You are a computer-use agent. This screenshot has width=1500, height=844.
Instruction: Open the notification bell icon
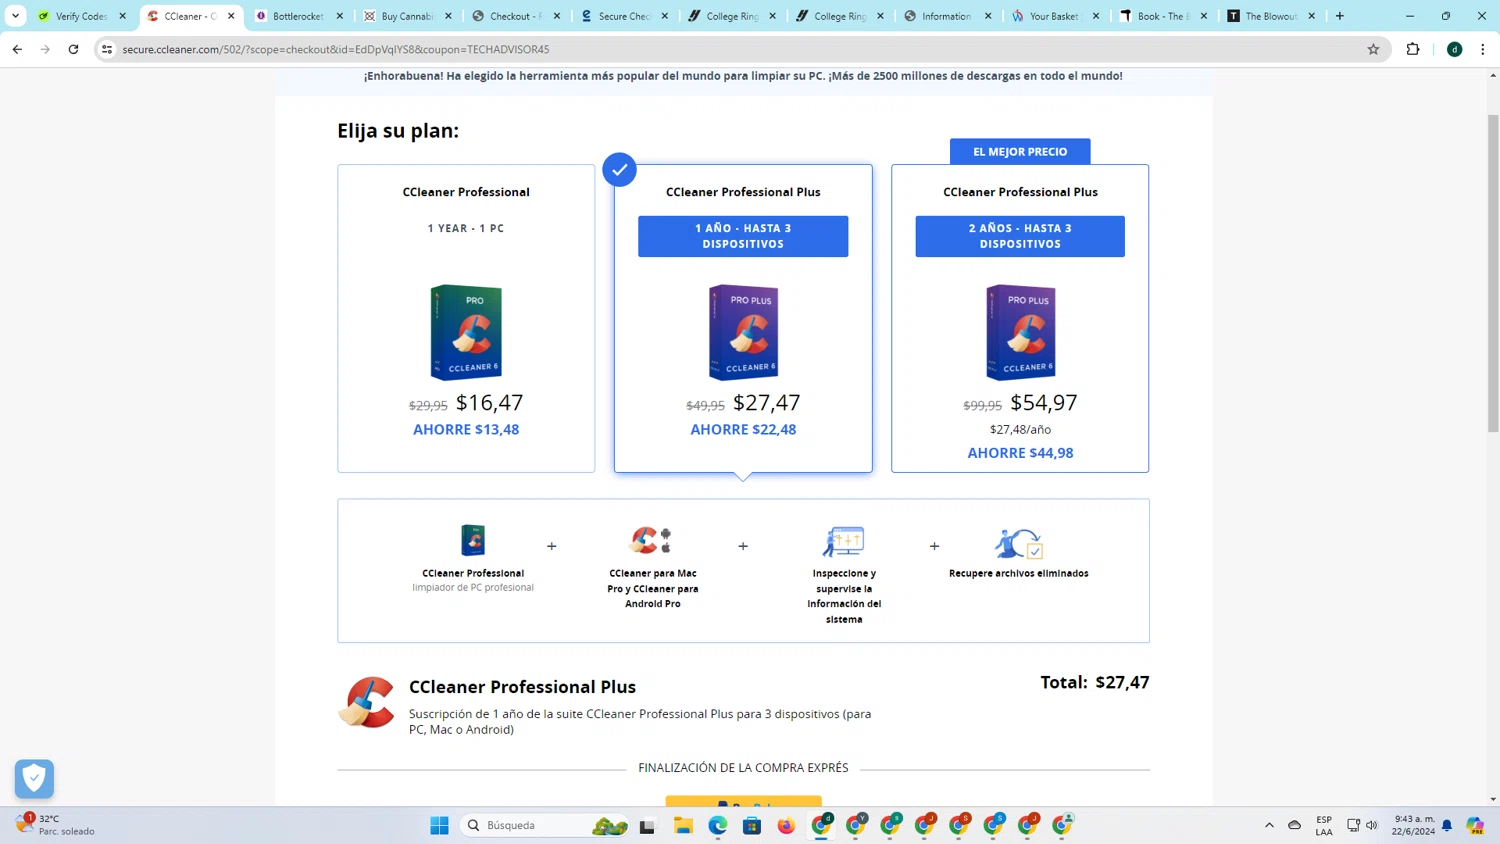[x=1447, y=825]
